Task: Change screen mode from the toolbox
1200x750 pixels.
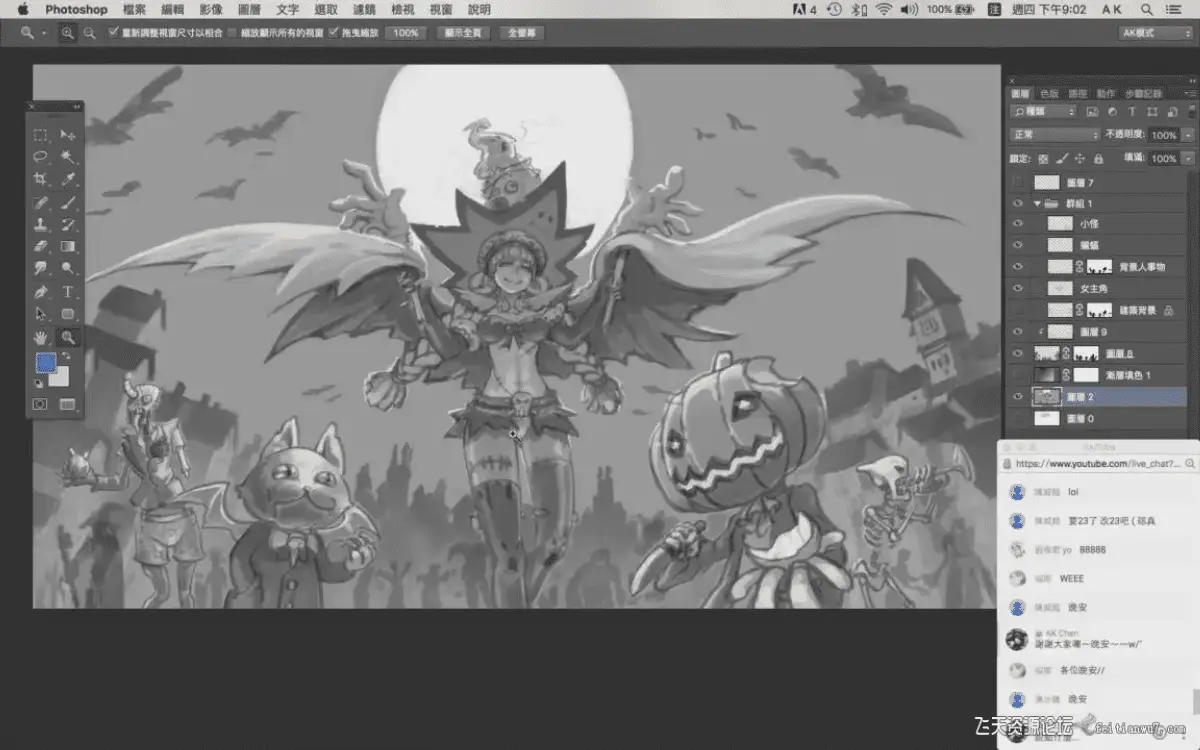Action: tap(68, 404)
